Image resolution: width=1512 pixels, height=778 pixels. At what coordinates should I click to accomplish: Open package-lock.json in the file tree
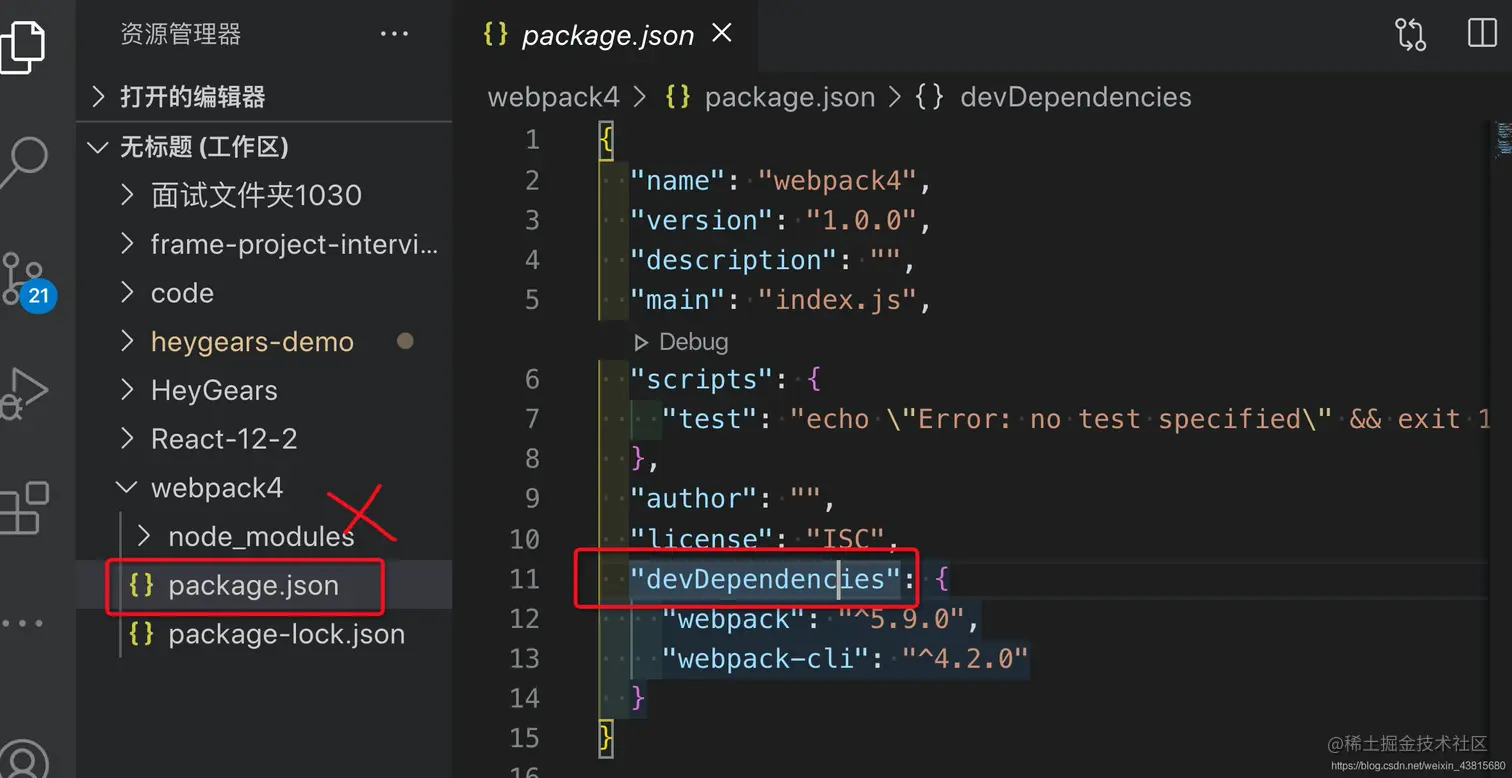click(264, 634)
